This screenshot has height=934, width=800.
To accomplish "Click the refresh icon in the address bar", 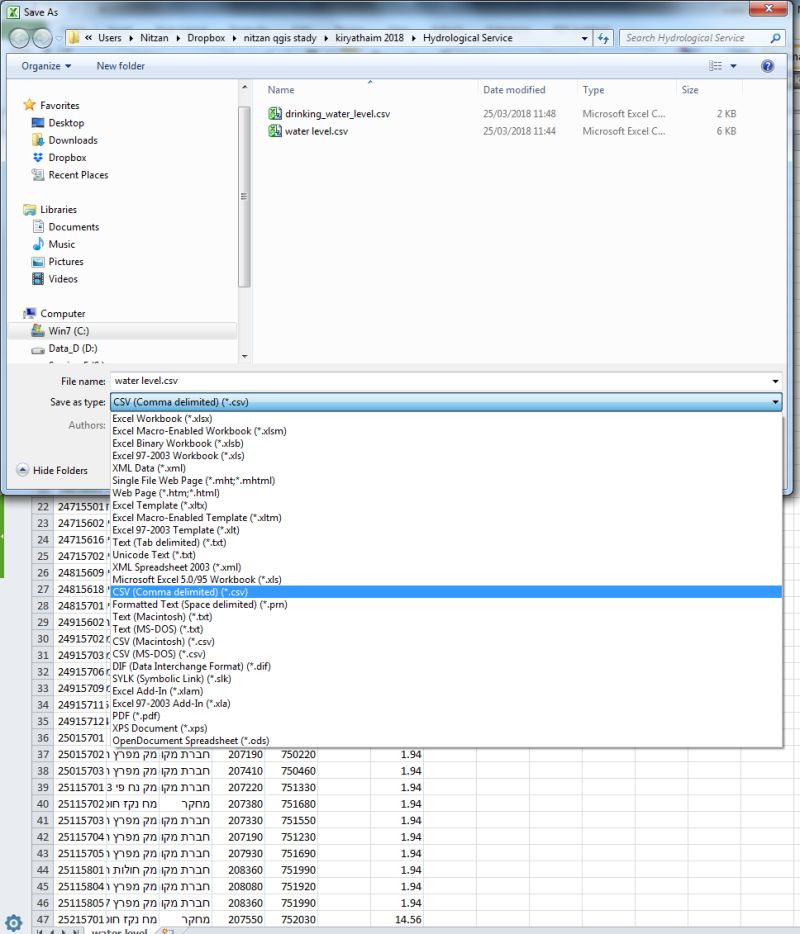I will pos(605,36).
